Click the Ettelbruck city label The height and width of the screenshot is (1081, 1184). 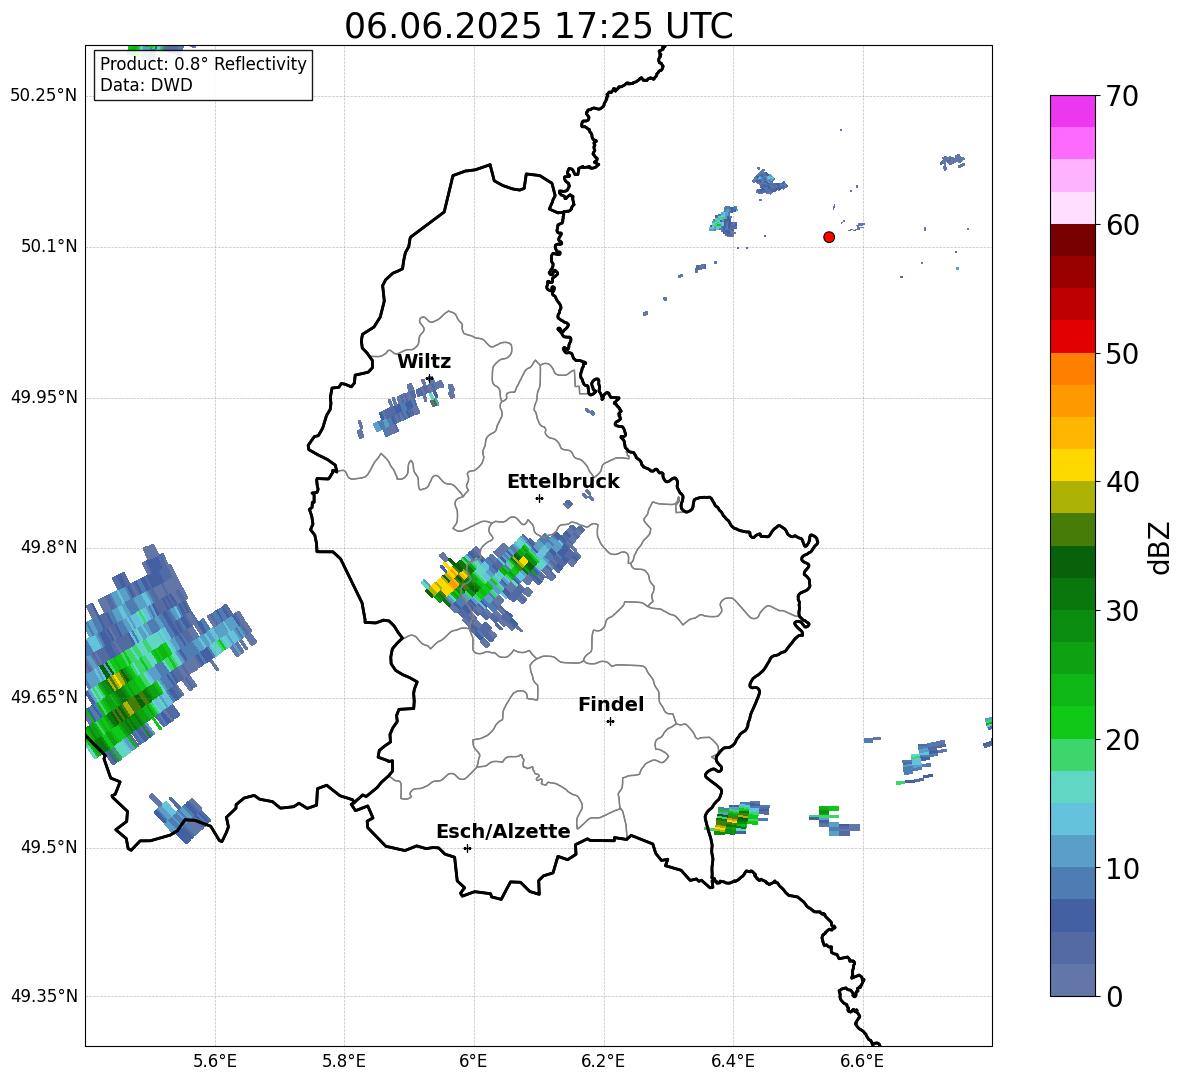[x=563, y=482]
